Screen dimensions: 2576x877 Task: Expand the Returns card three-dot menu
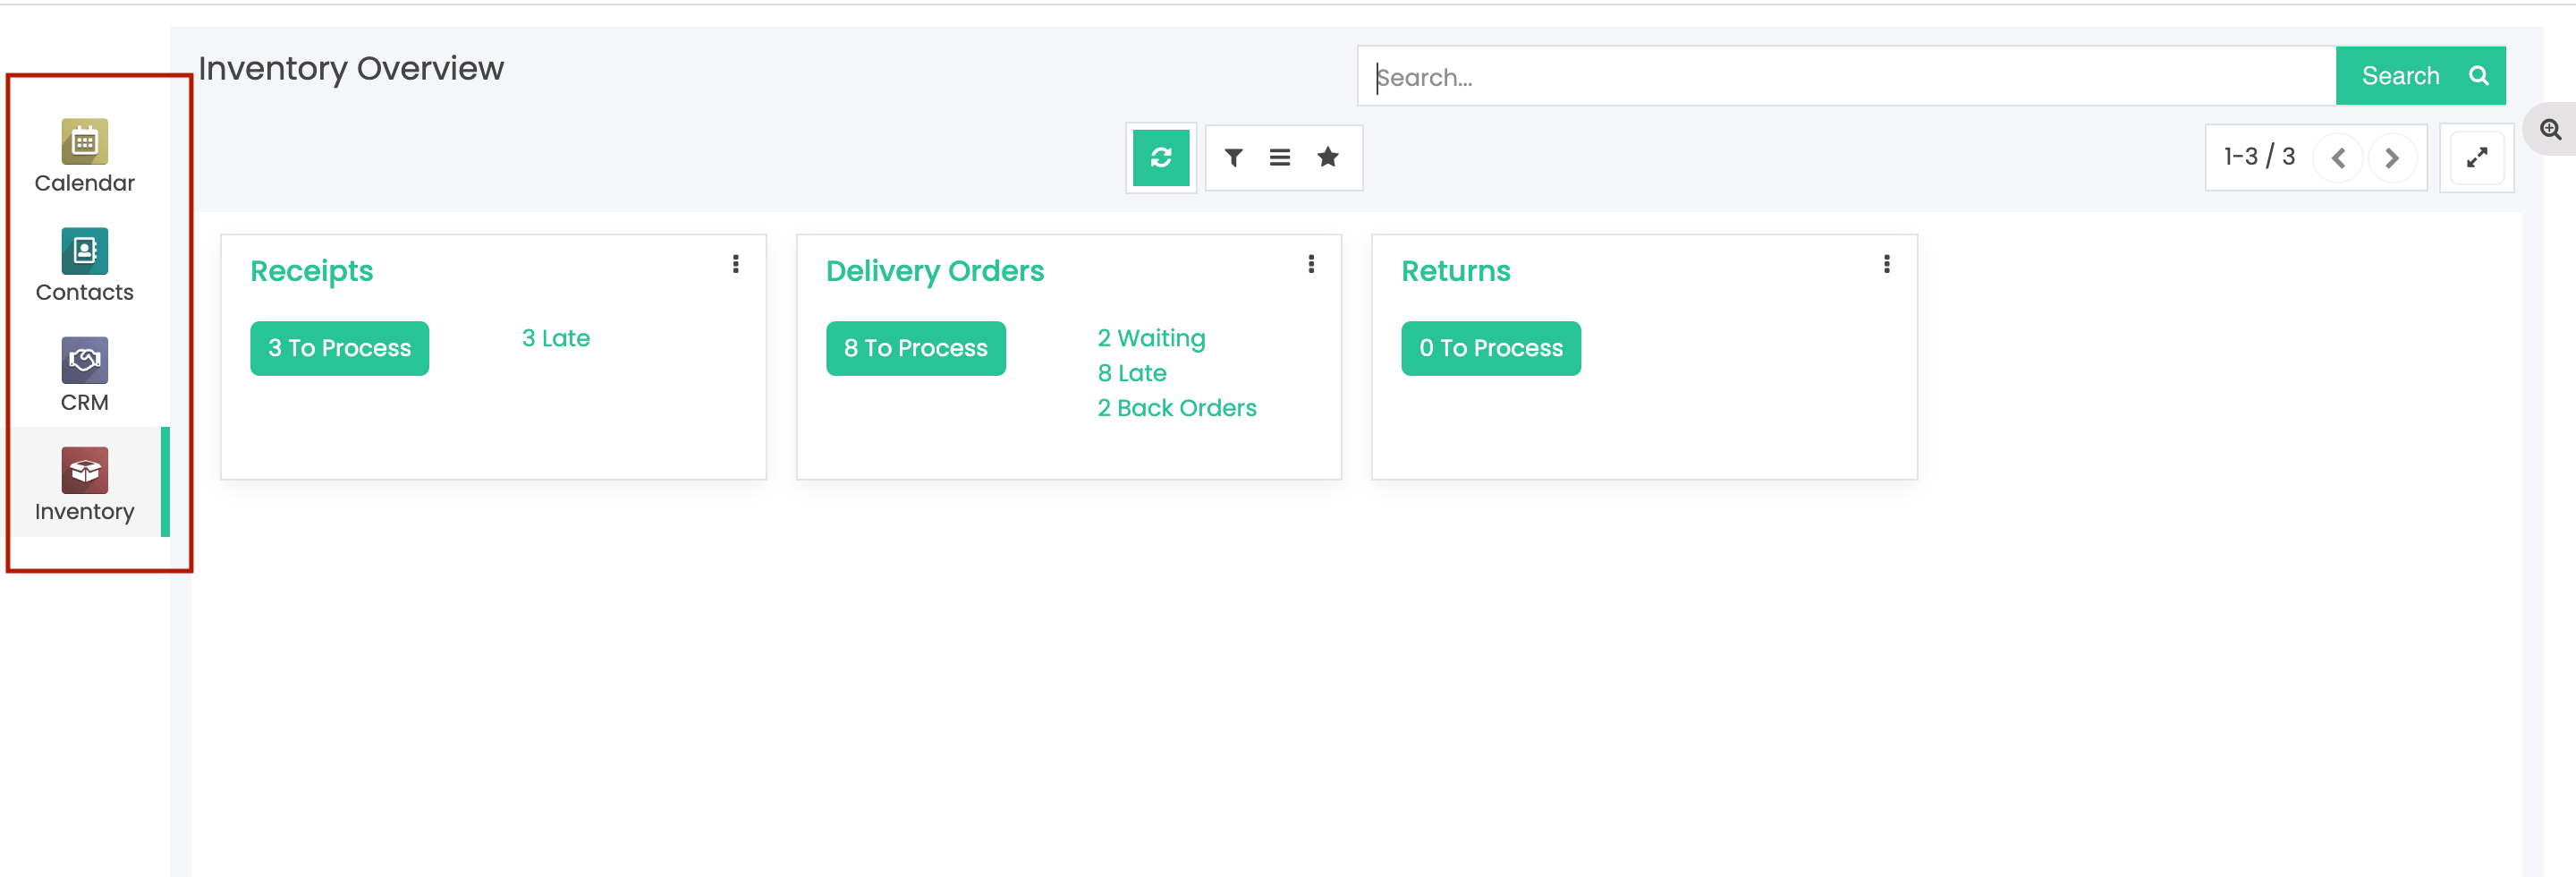click(1886, 264)
